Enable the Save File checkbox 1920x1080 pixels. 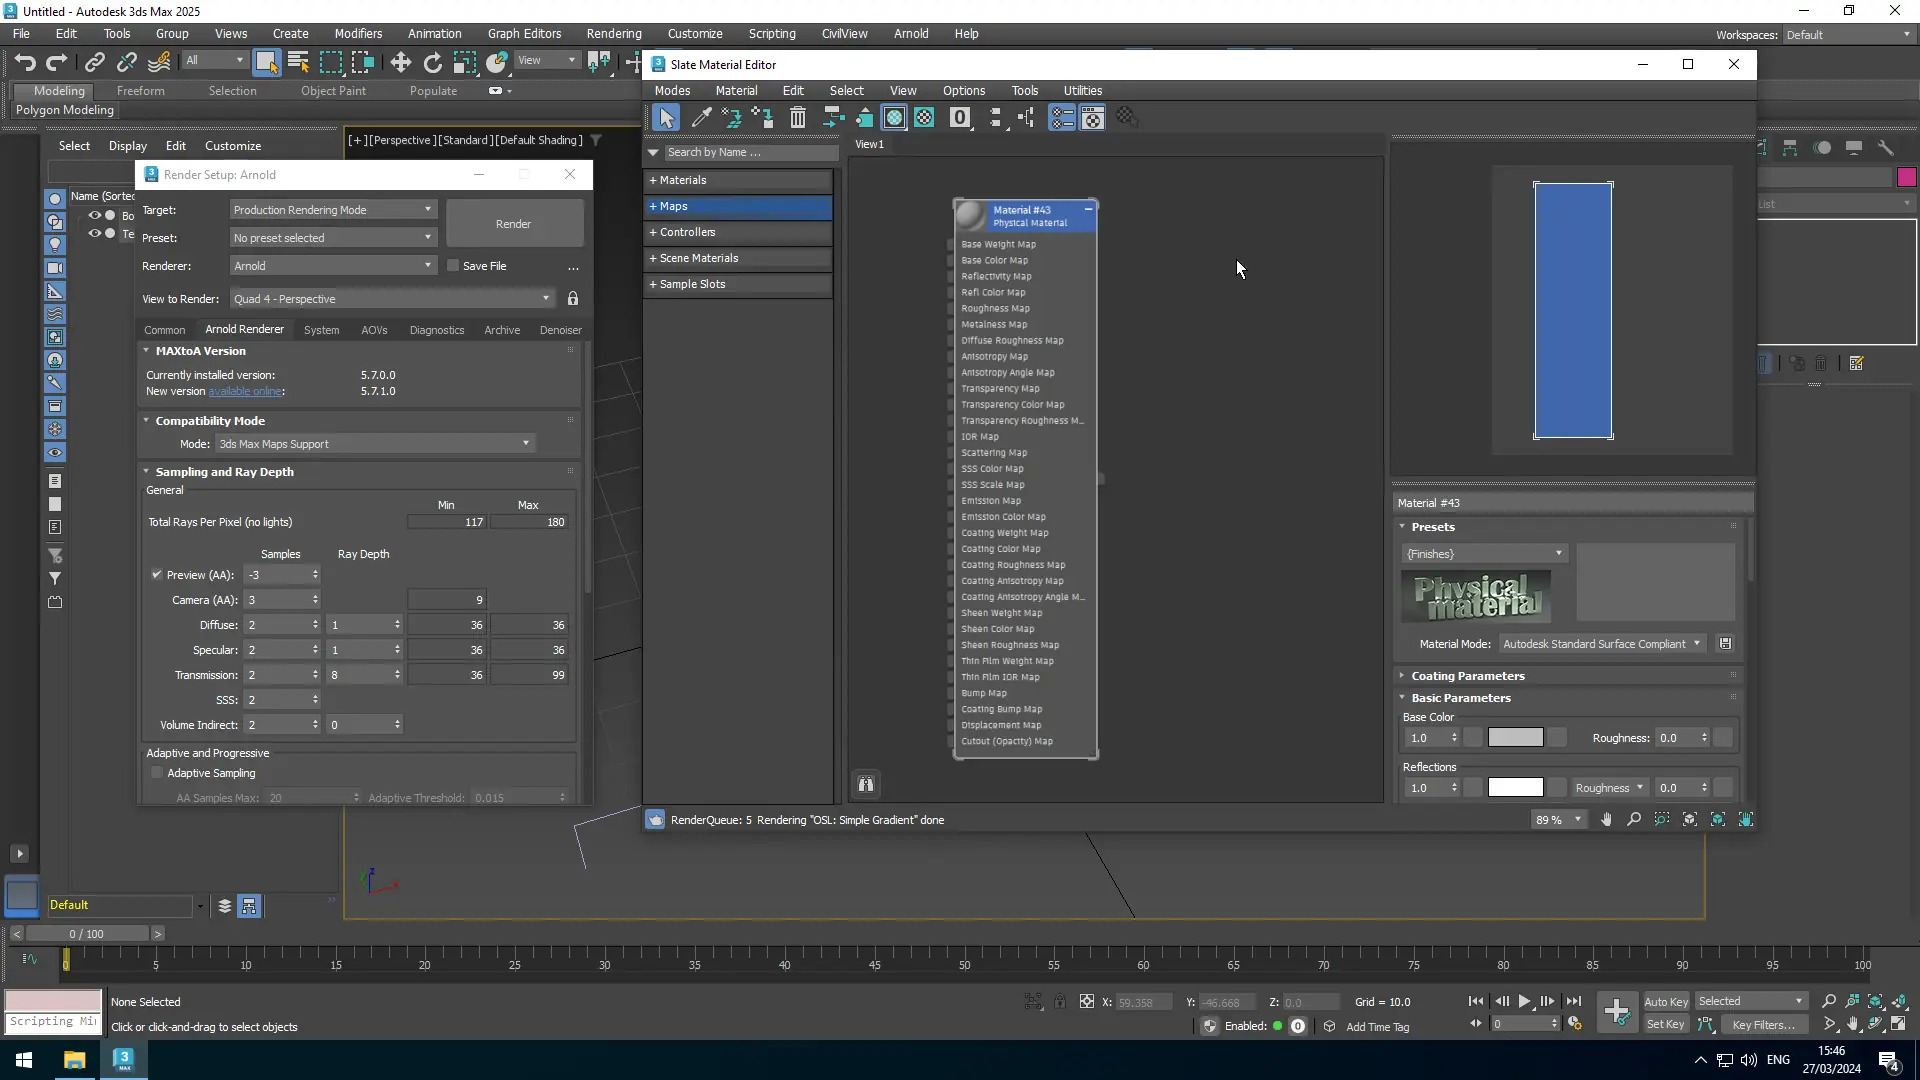453,266
